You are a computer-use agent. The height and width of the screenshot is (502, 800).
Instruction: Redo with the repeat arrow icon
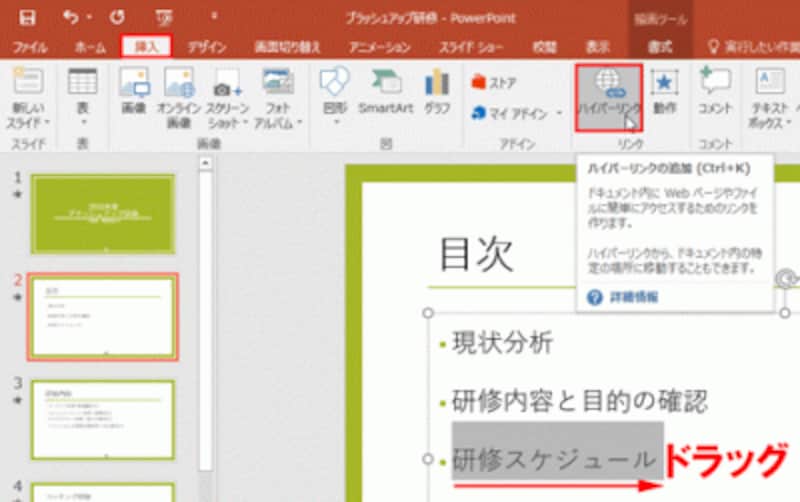(117, 17)
